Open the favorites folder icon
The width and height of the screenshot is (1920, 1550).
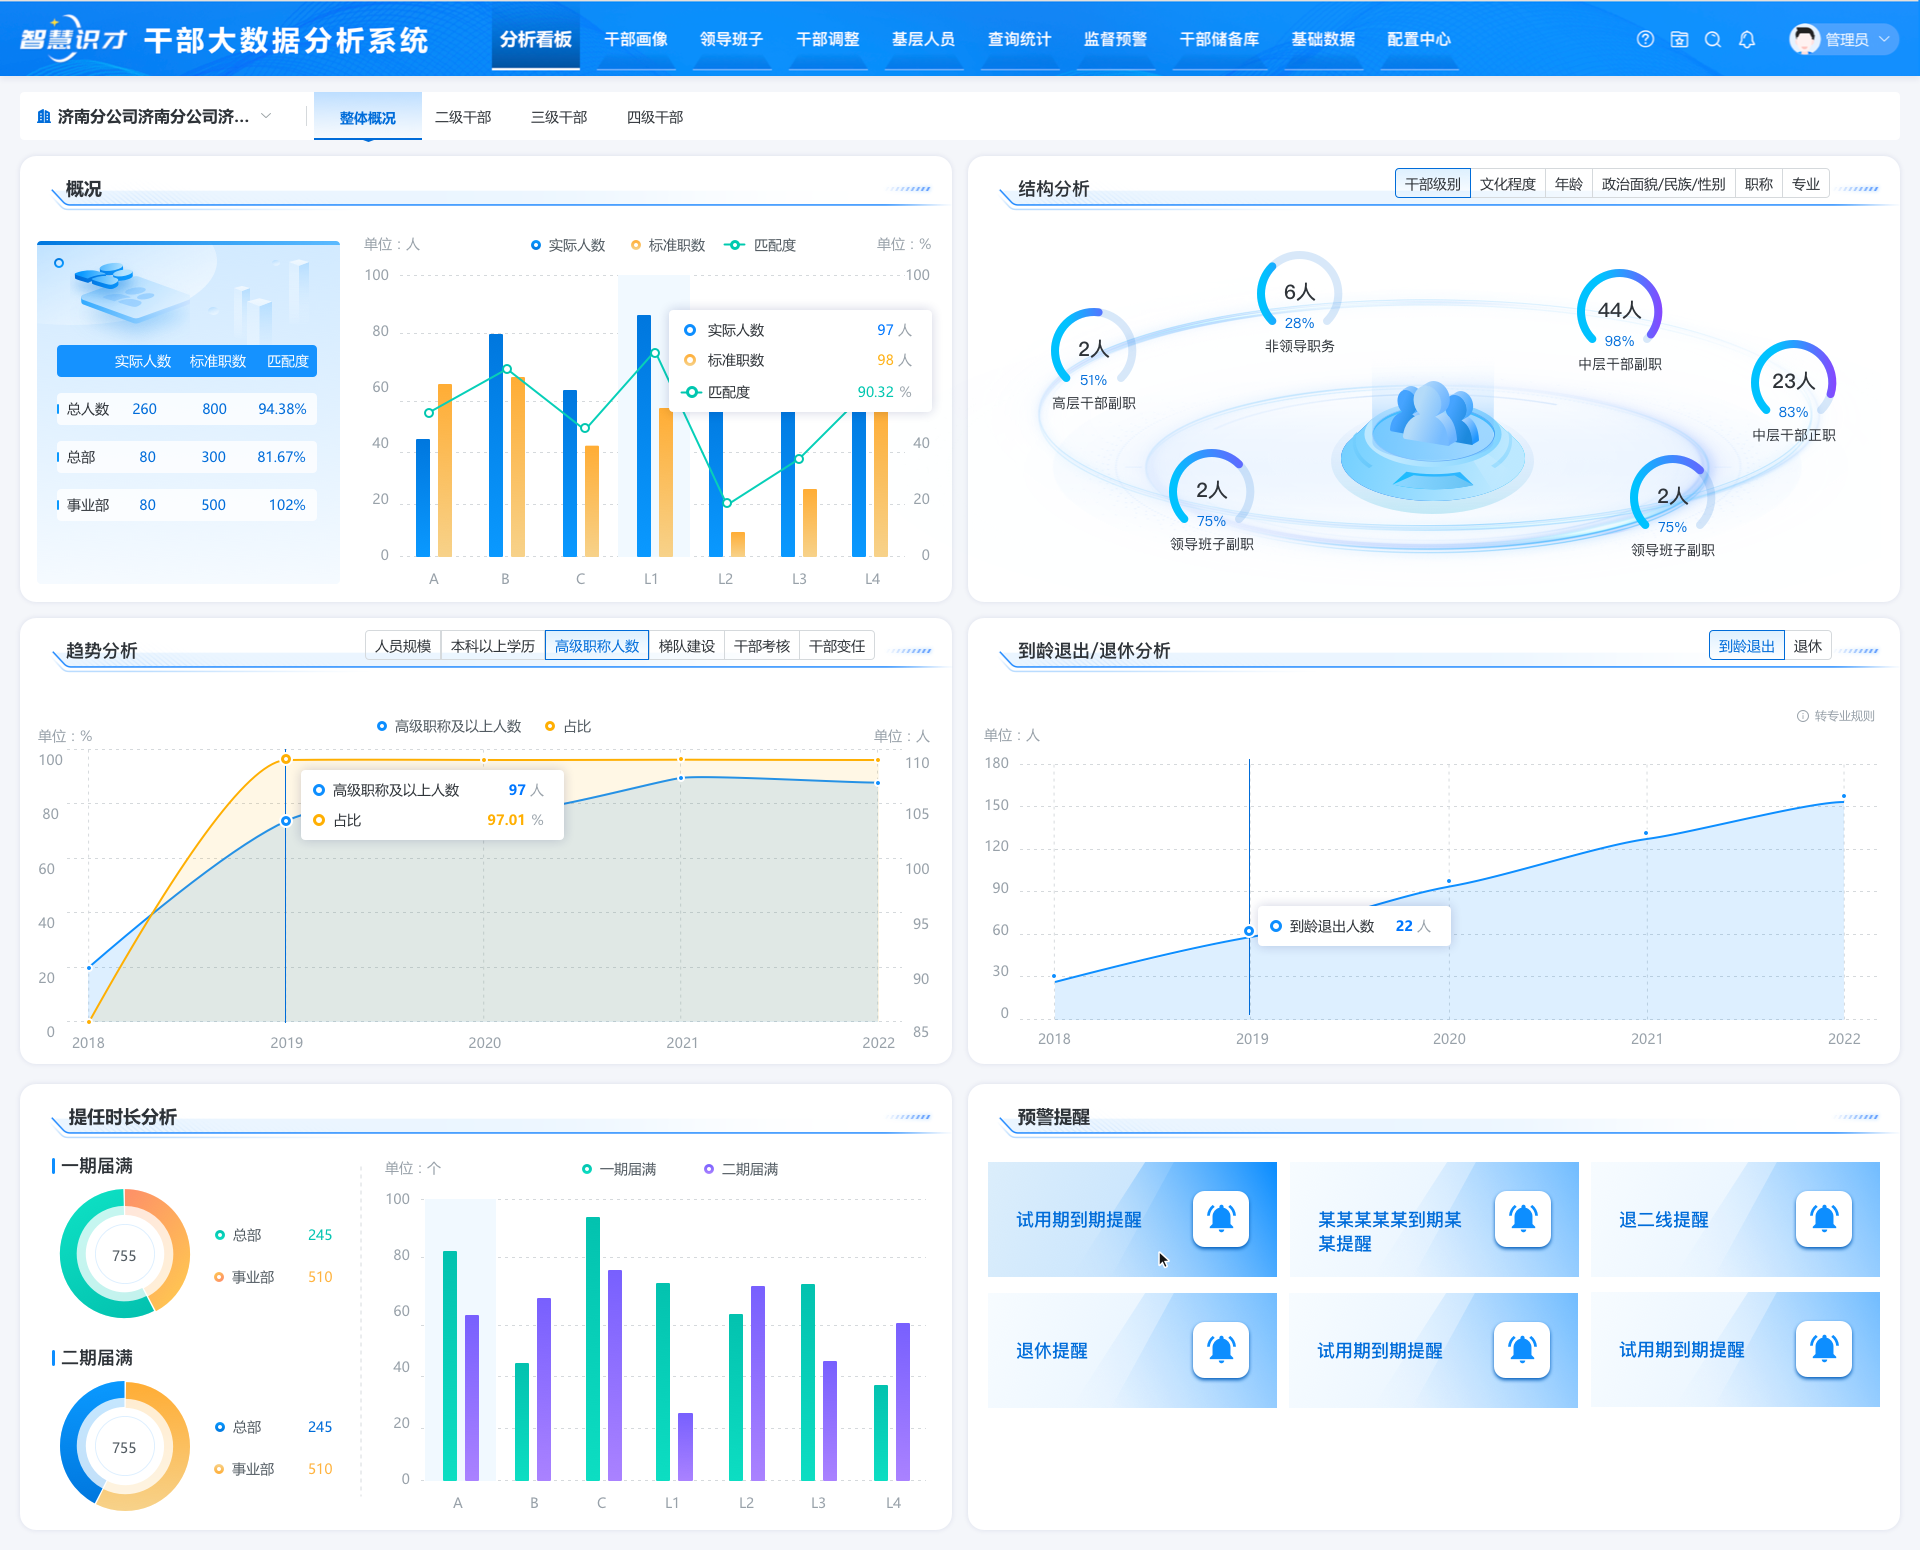[1679, 39]
